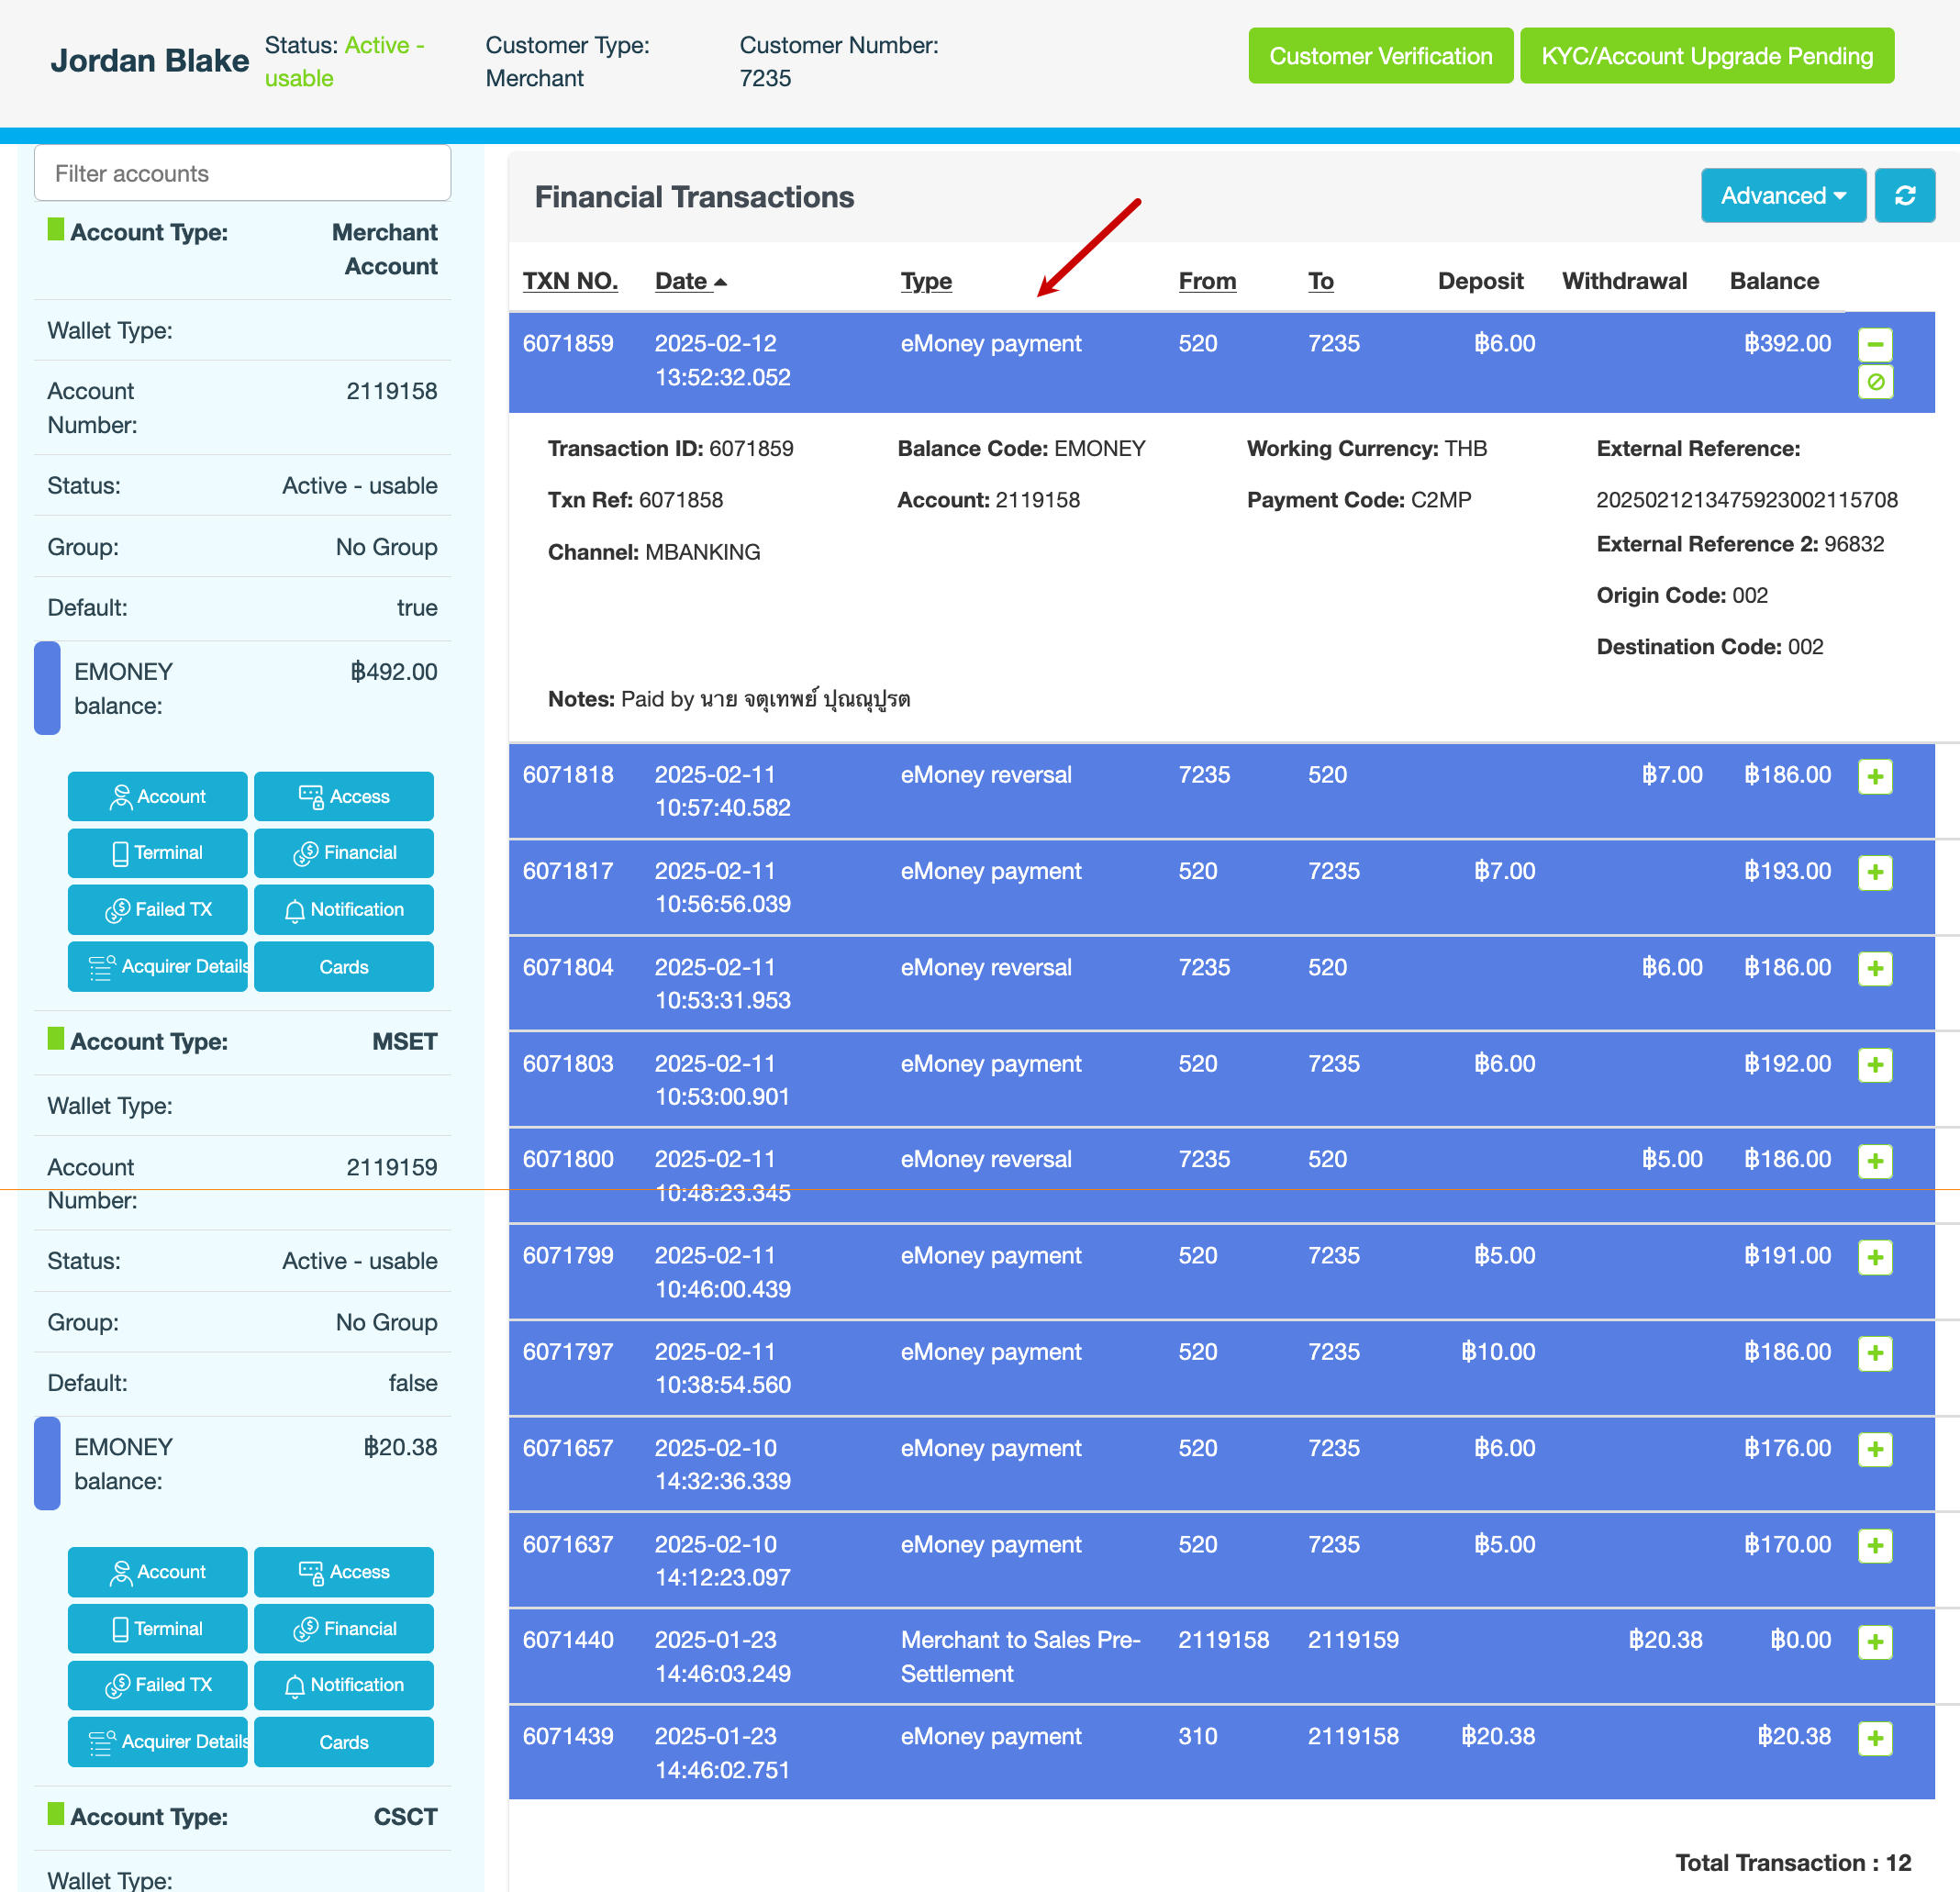The width and height of the screenshot is (1960, 1892).
Task: Open Failed TX for the Merchant Account
Action: click(157, 910)
